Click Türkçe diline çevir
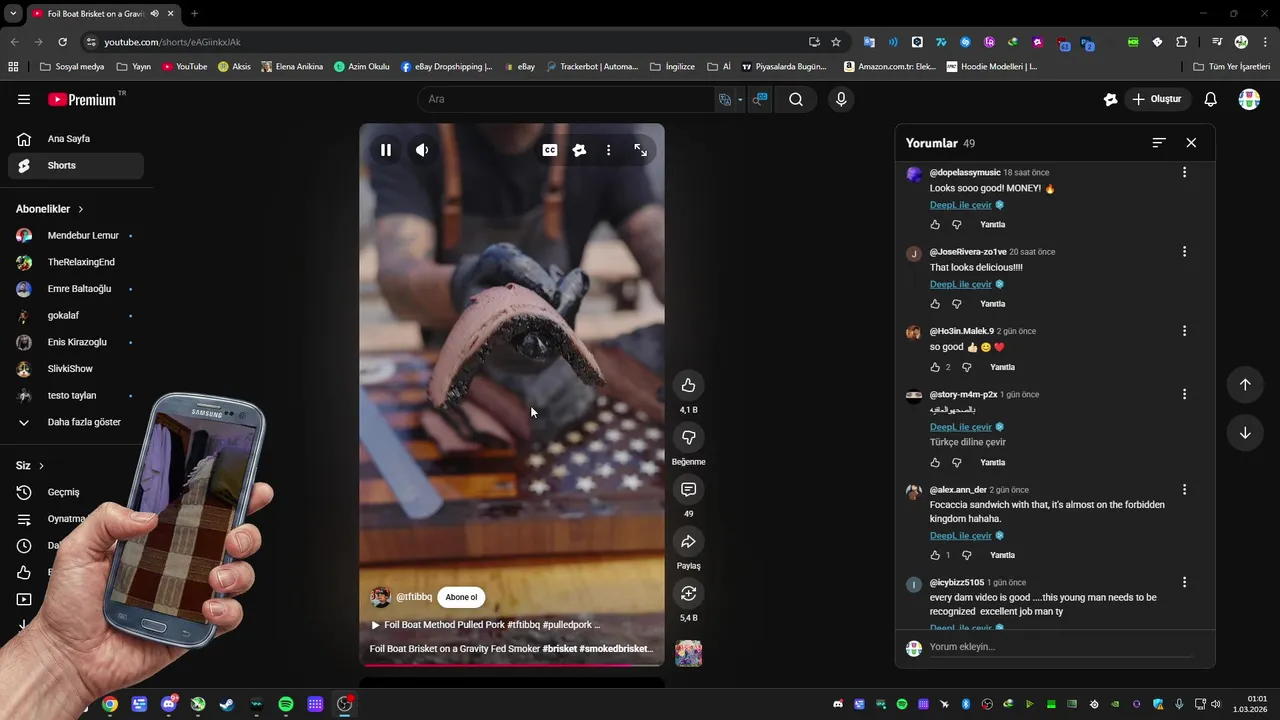Viewport: 1280px width, 720px height. pyautogui.click(x=968, y=442)
